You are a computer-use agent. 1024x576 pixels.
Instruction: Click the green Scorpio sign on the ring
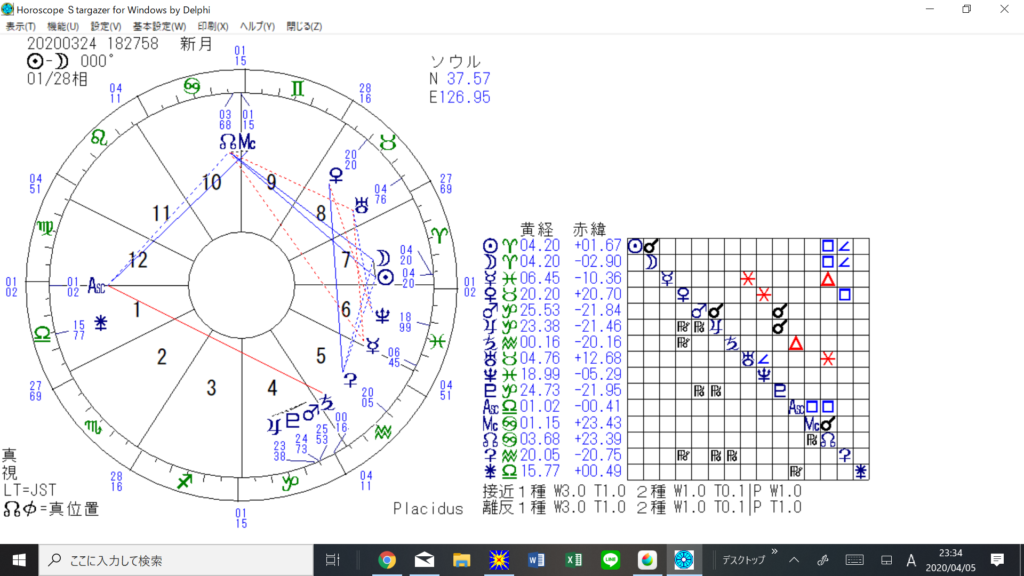pyautogui.click(x=93, y=427)
